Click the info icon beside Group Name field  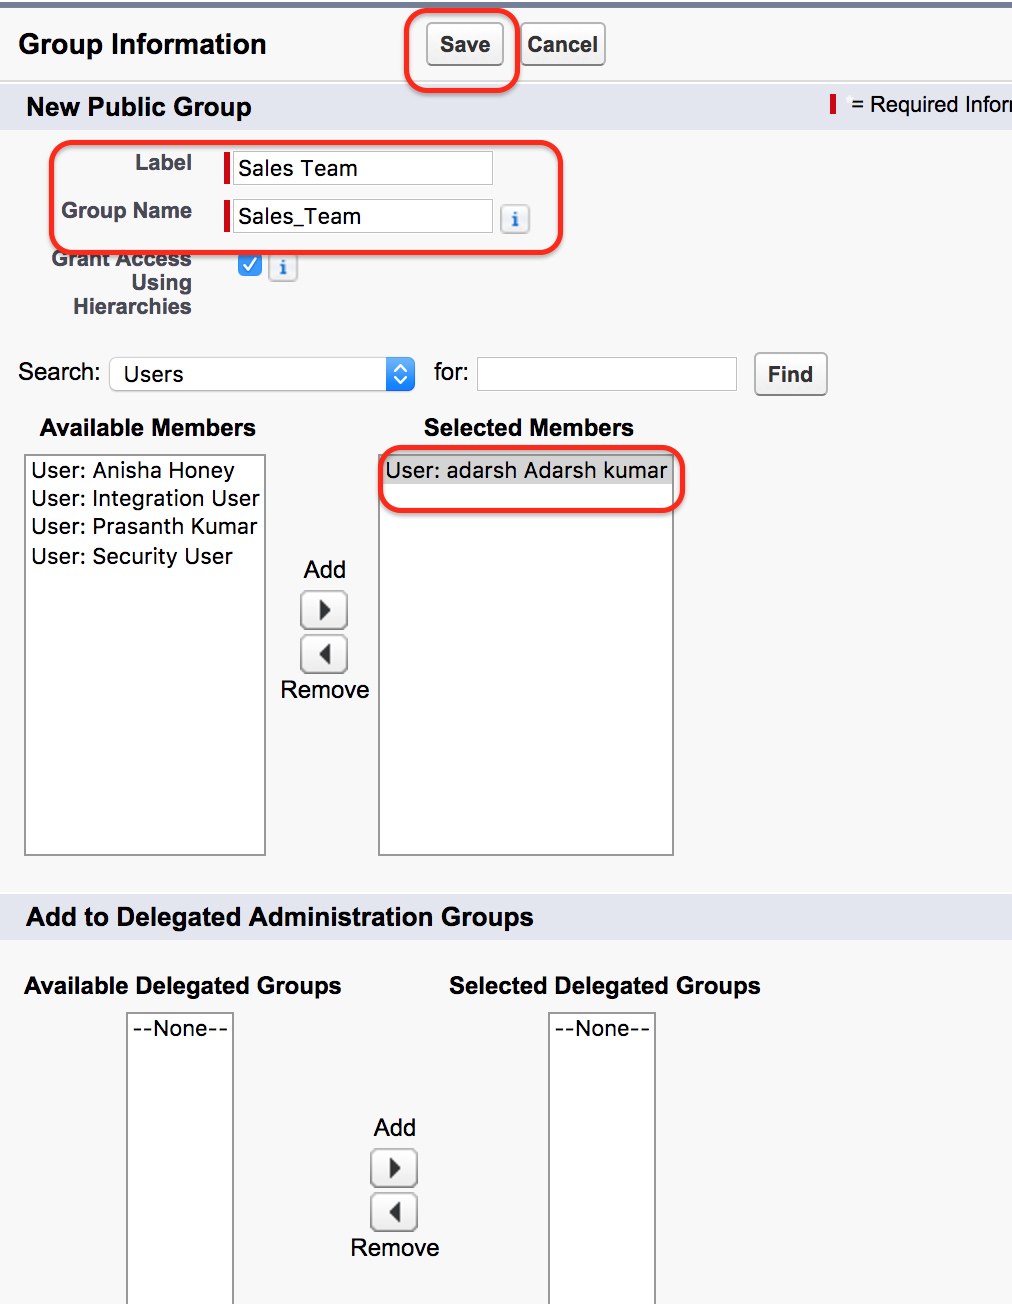click(x=515, y=218)
